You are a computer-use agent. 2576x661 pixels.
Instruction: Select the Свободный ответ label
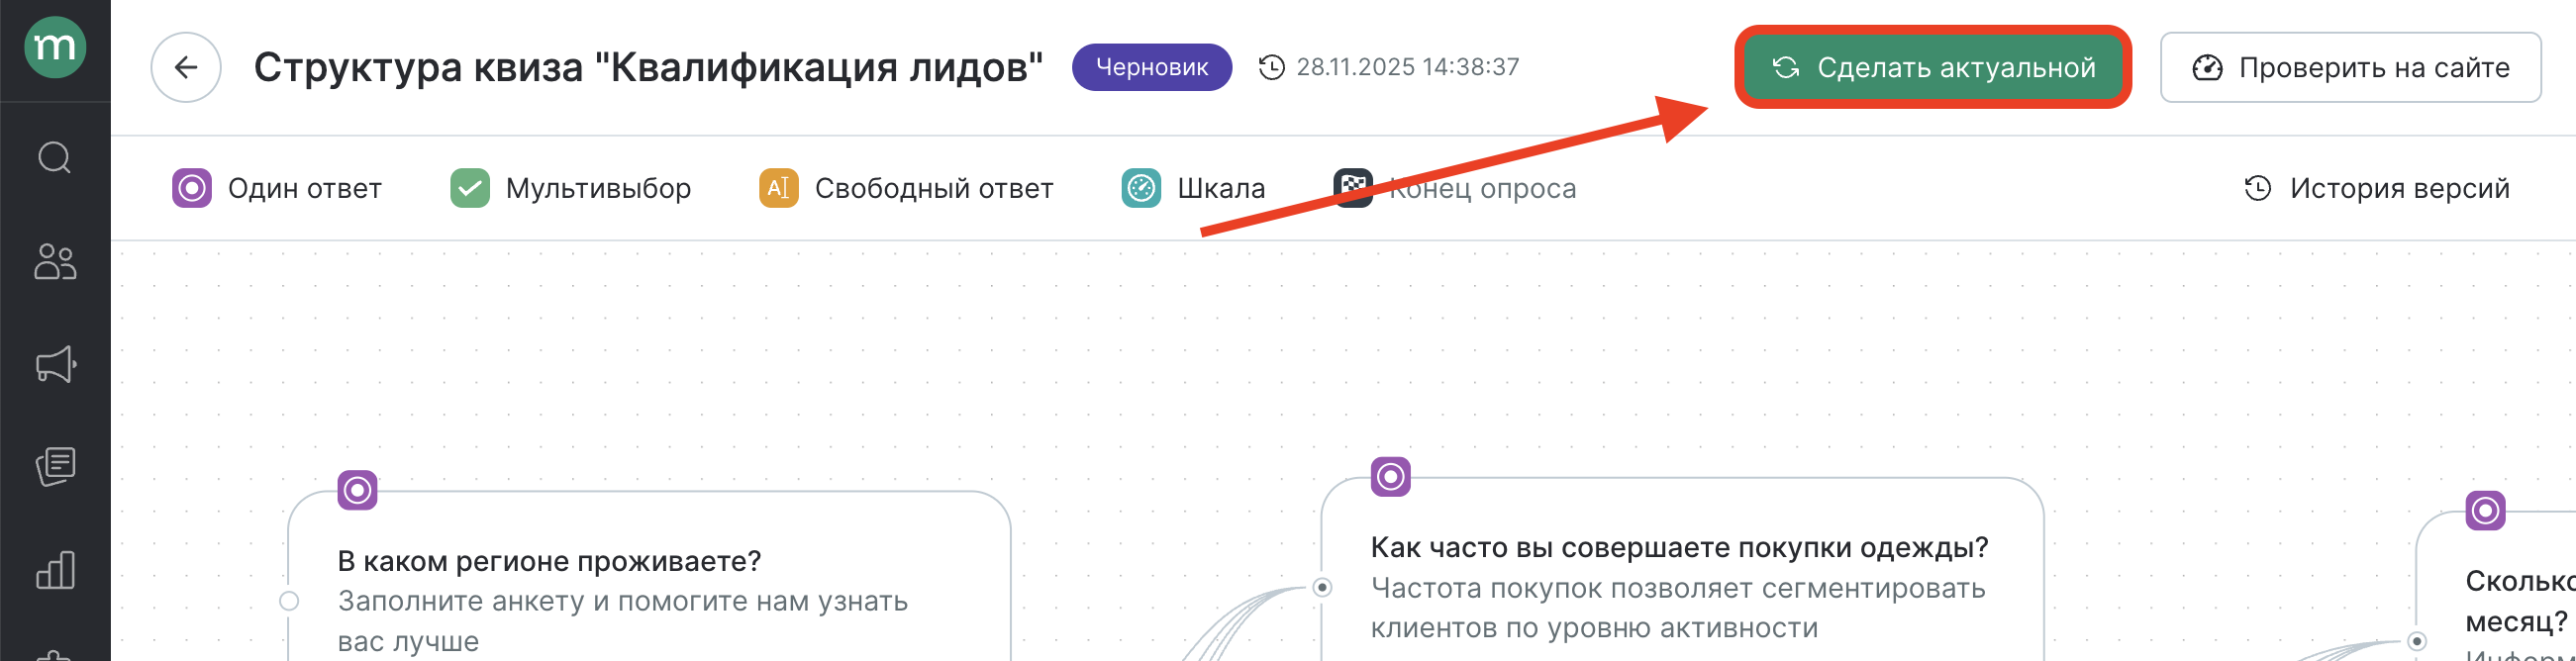pos(934,188)
